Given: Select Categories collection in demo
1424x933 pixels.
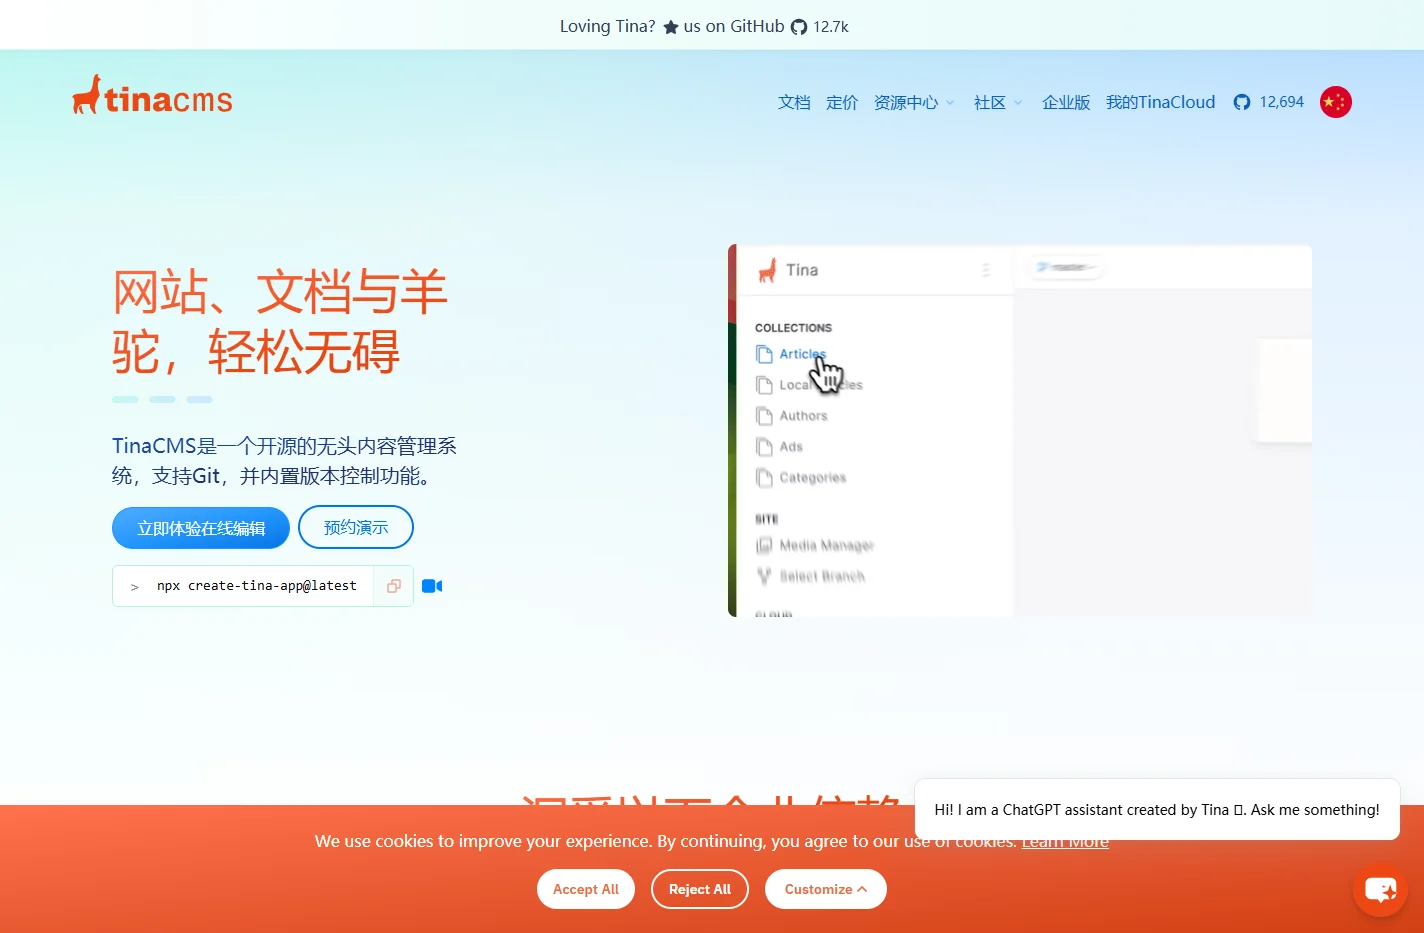Looking at the screenshot, I should click(813, 478).
